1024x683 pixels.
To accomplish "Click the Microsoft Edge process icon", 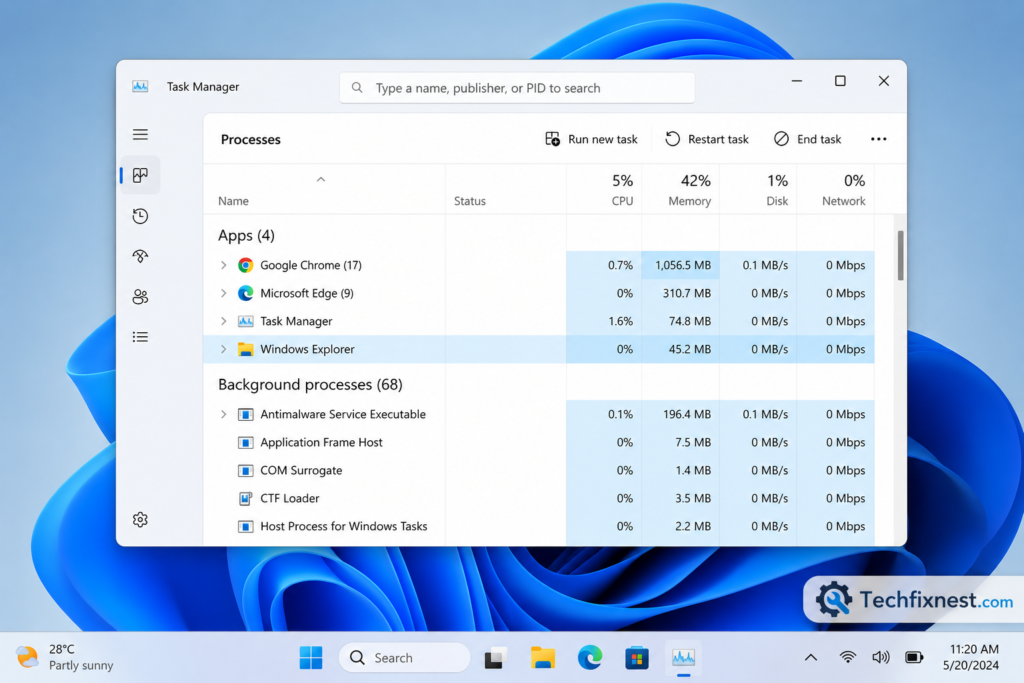I will [x=246, y=293].
